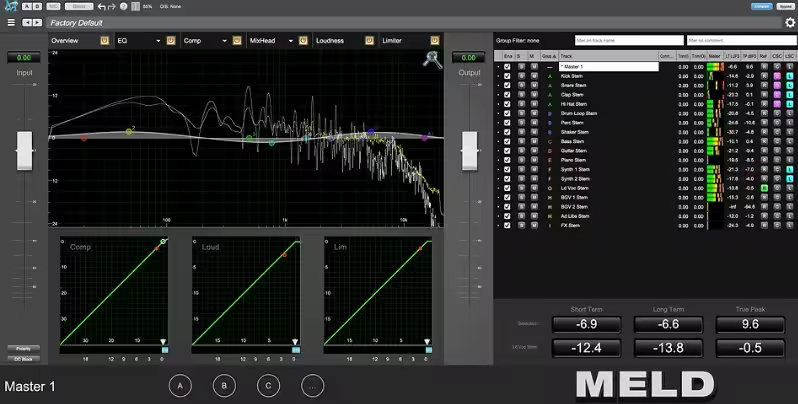Image resolution: width=798 pixels, height=404 pixels.
Task: Open the MixHead dropdown arrow
Action: pyautogui.click(x=291, y=41)
